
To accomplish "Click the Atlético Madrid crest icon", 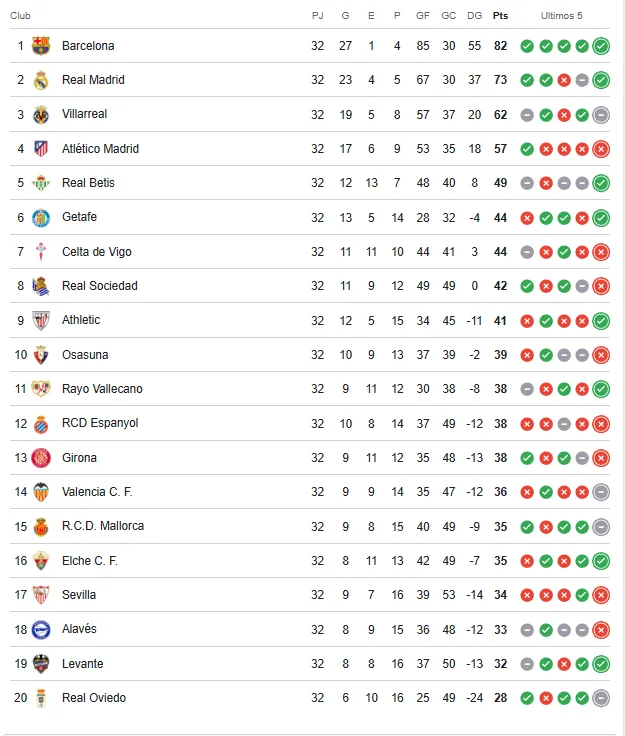I will 40,149.
